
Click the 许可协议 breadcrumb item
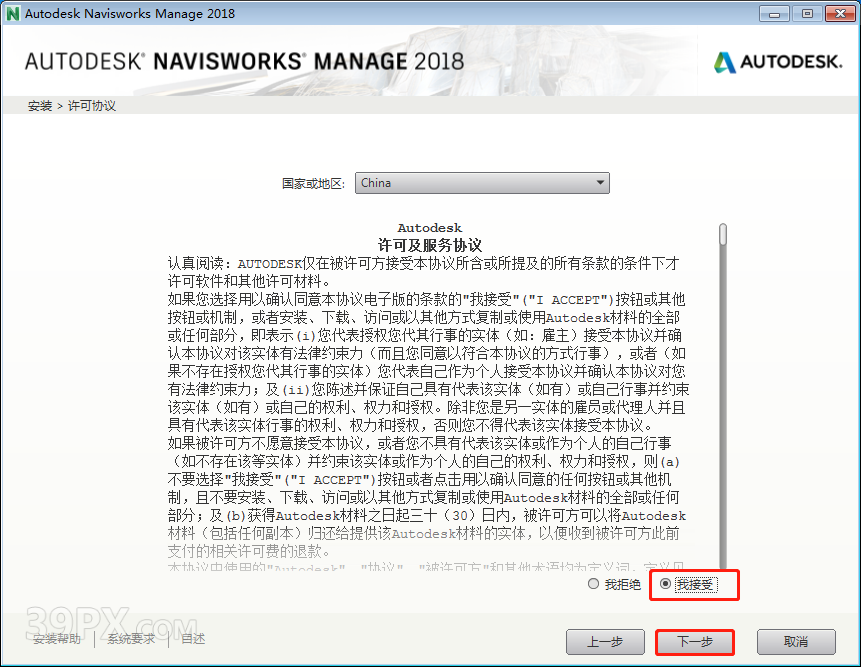[92, 106]
